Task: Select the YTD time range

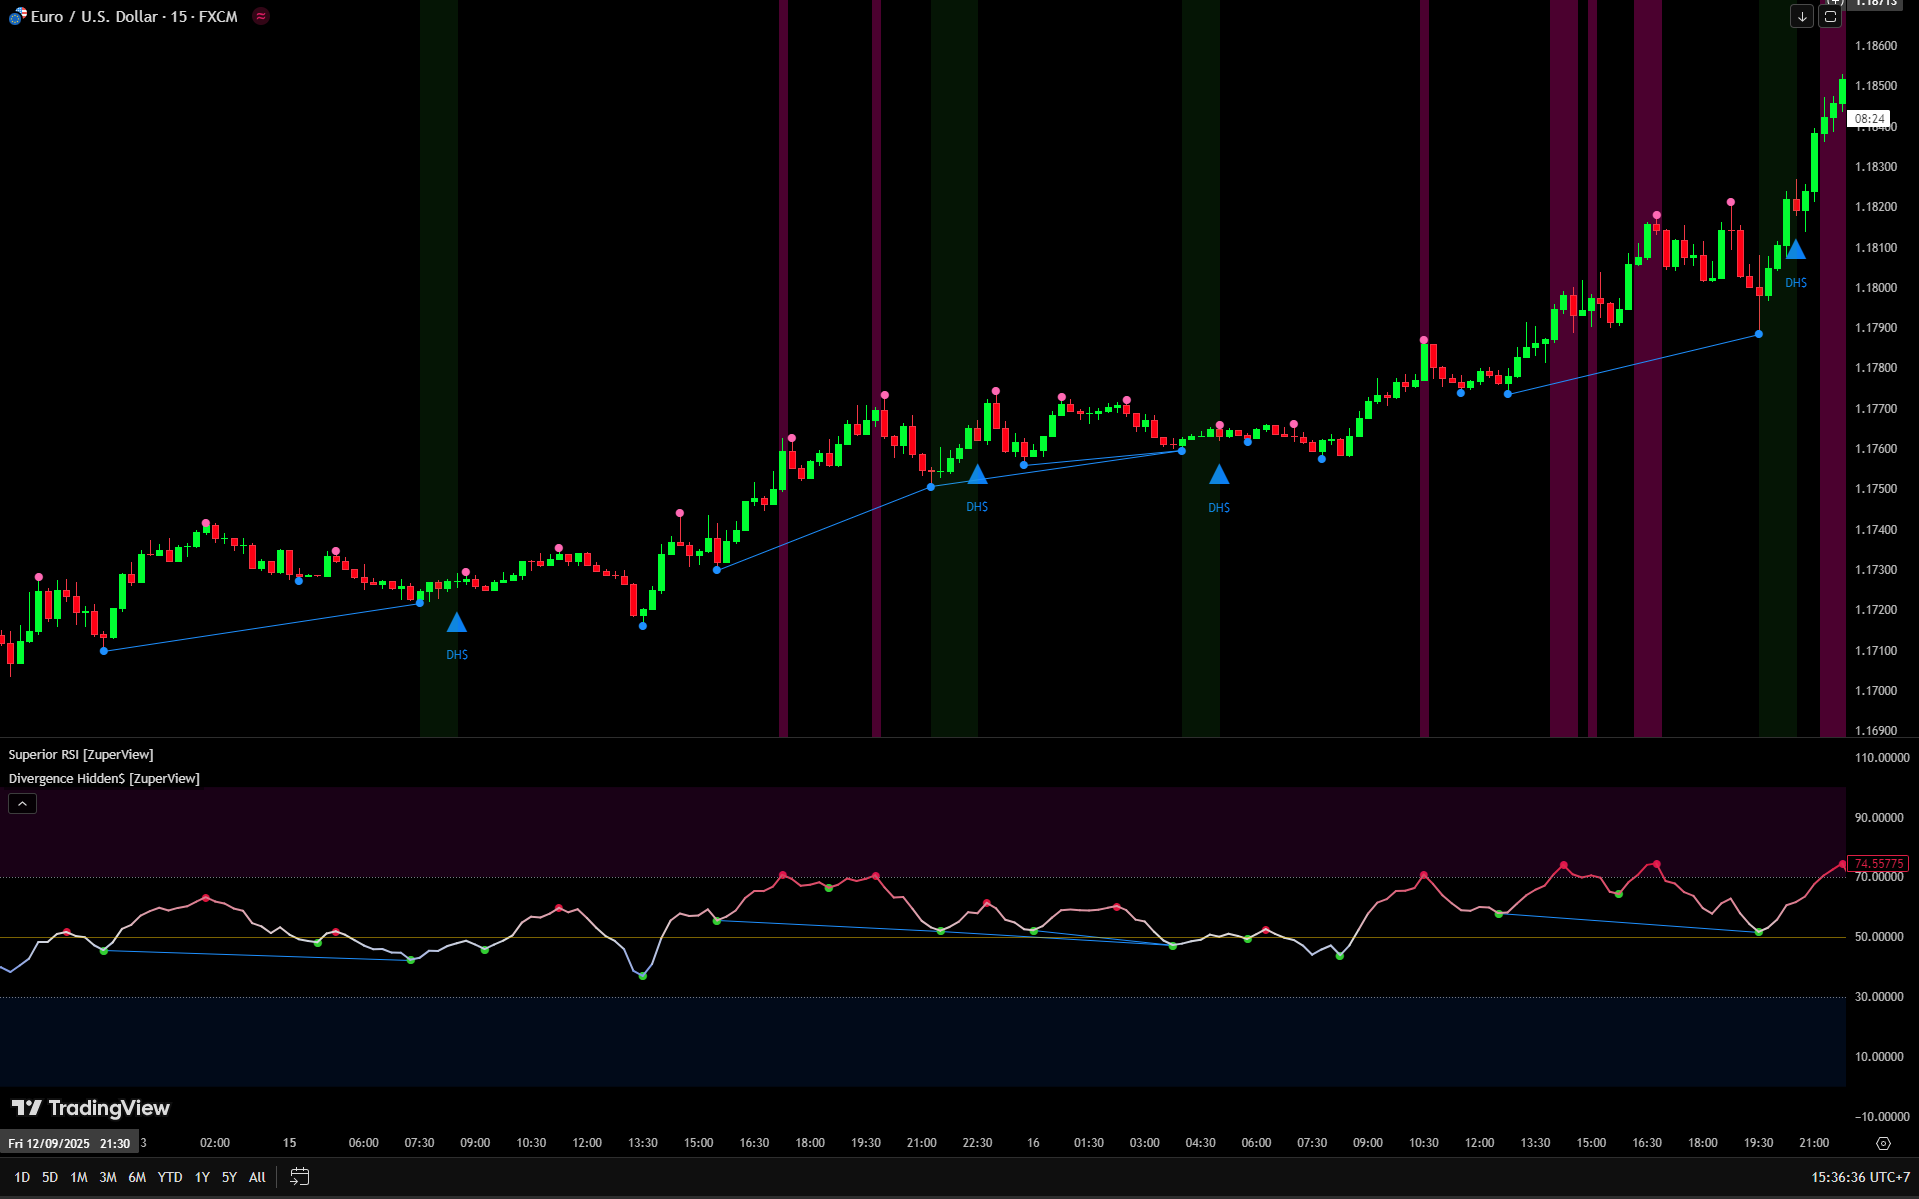Action: [170, 1177]
